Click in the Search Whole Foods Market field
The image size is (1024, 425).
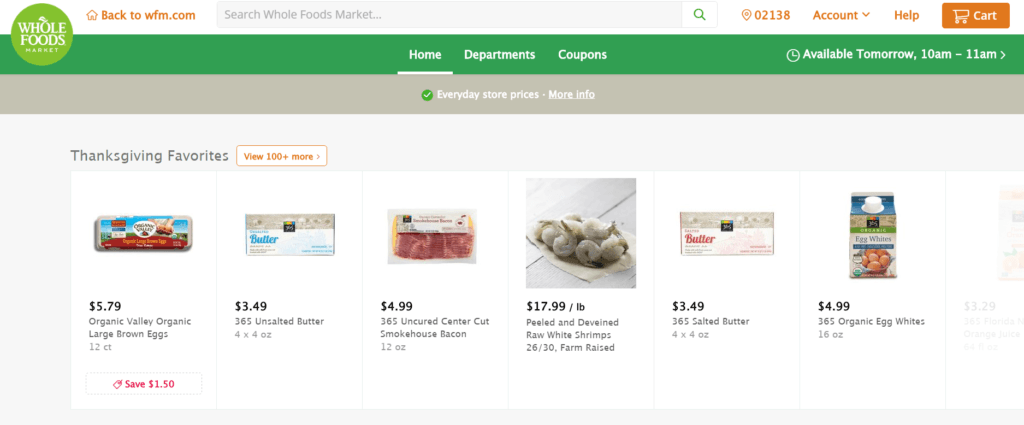pyautogui.click(x=450, y=15)
